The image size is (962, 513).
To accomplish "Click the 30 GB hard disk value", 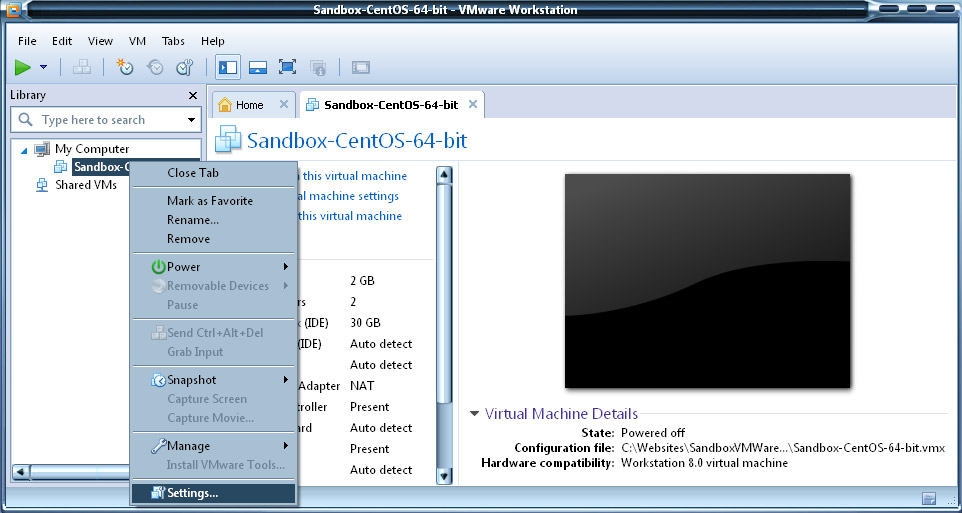I will [365, 323].
